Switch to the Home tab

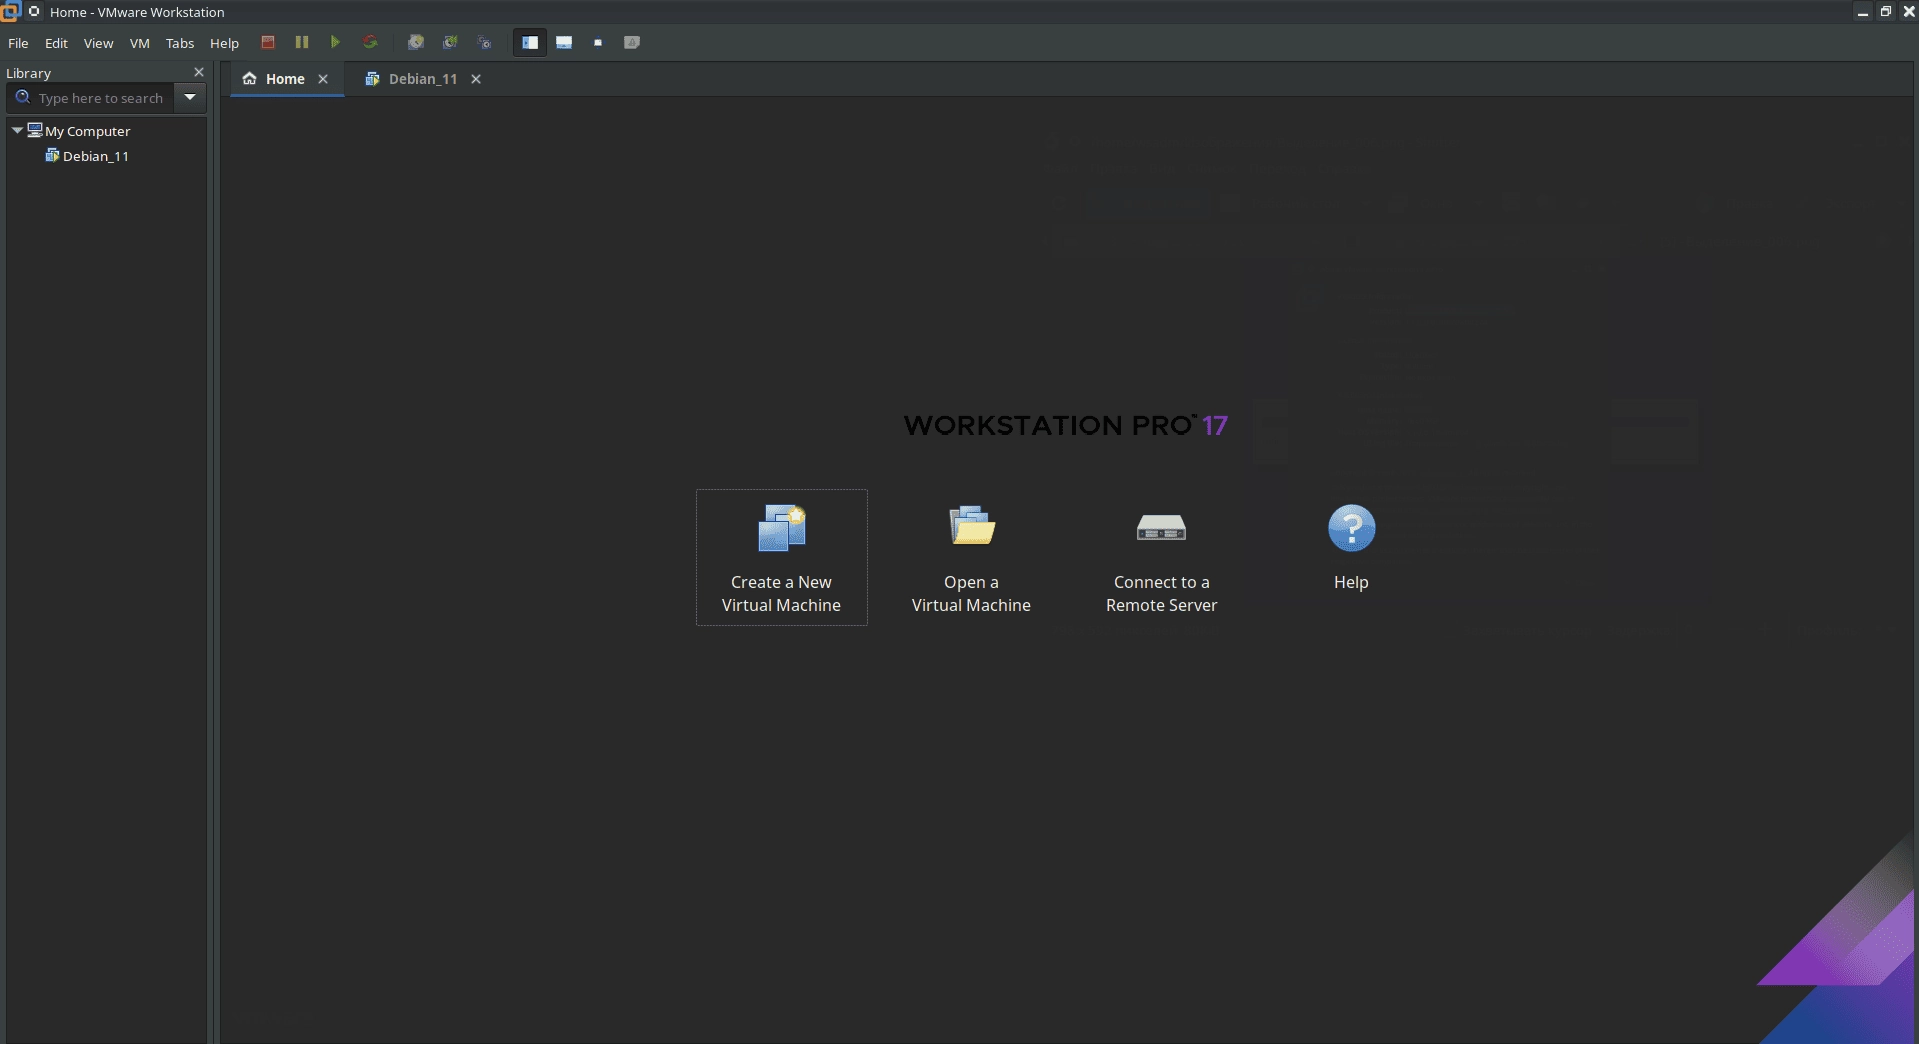coord(285,79)
